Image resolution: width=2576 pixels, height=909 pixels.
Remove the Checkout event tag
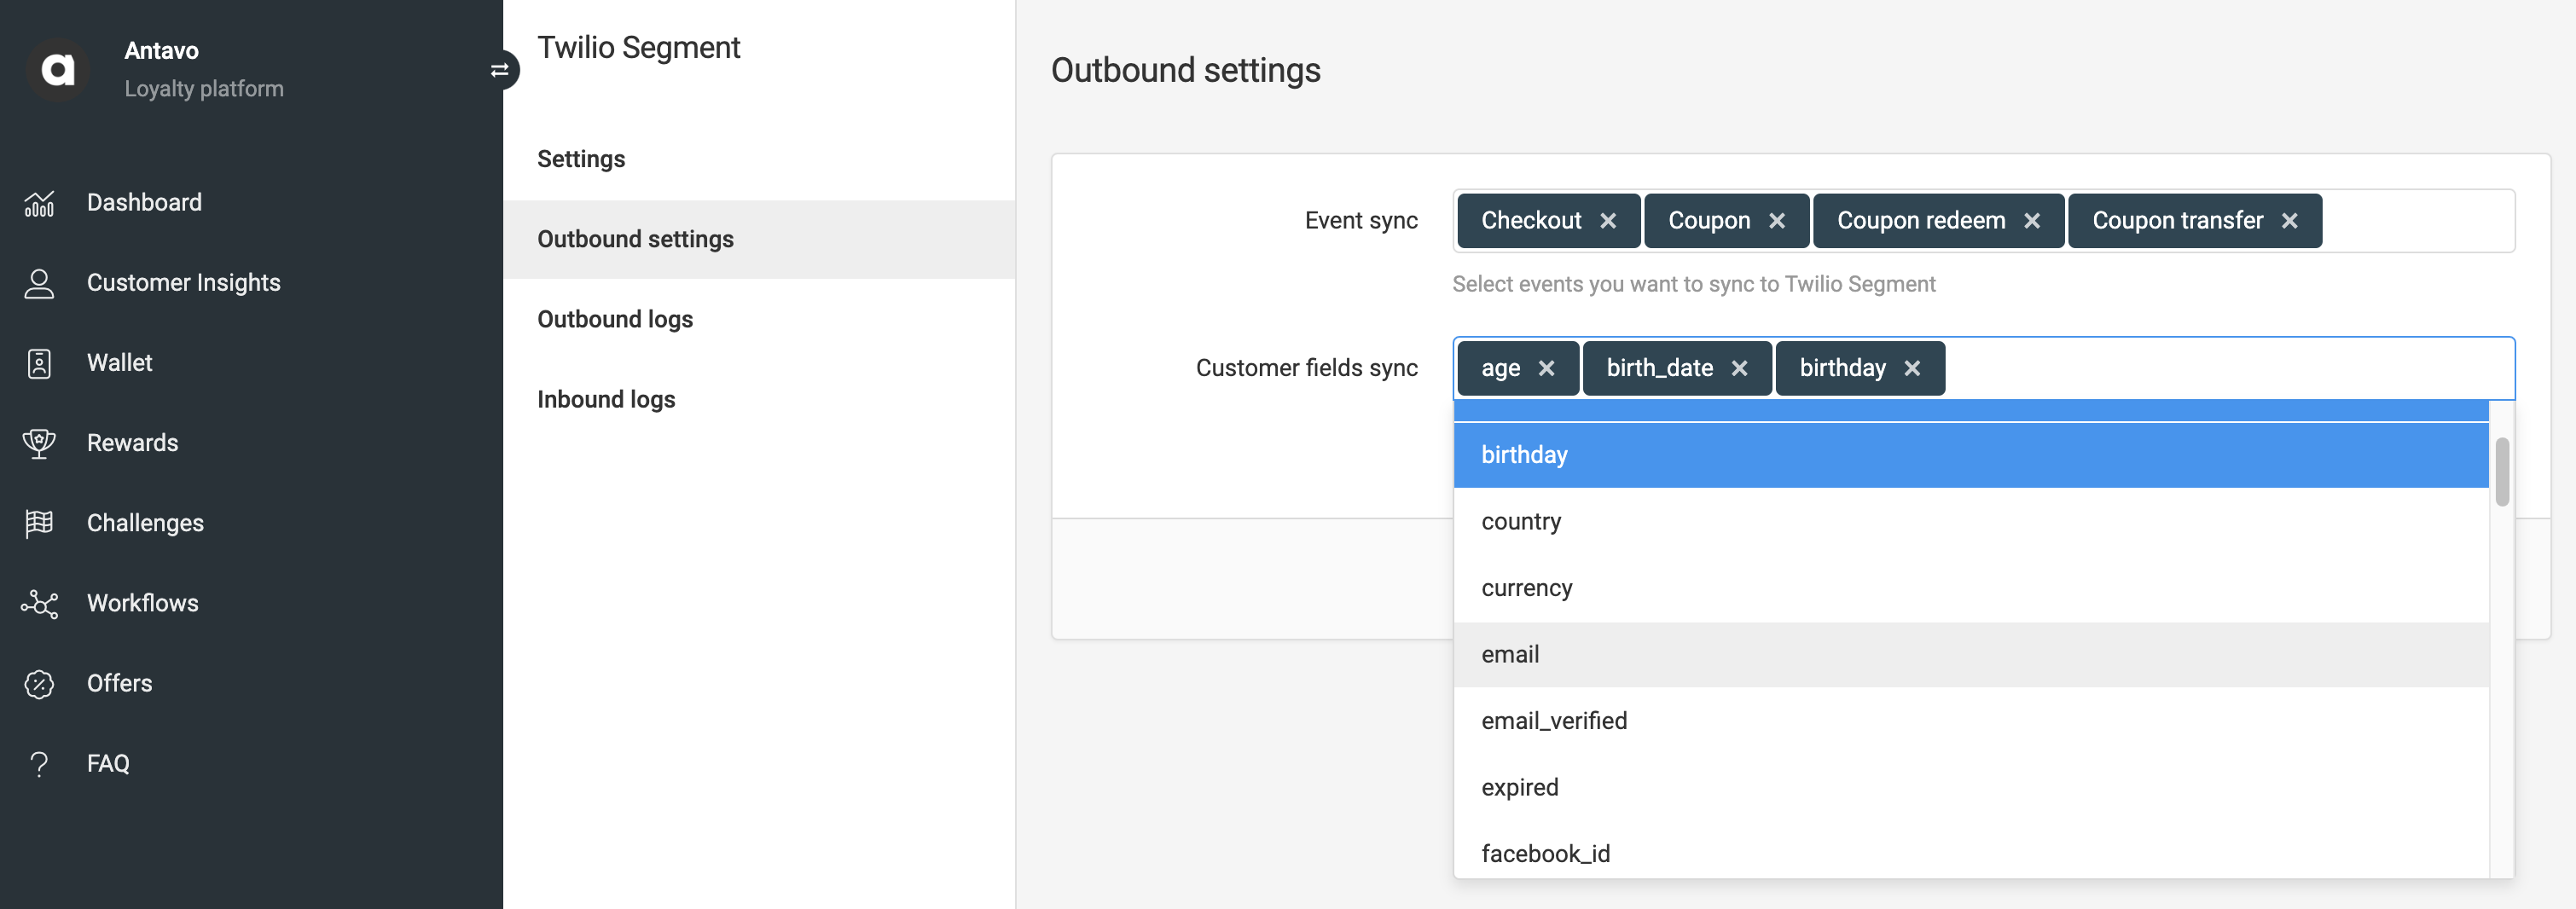(x=1609, y=220)
